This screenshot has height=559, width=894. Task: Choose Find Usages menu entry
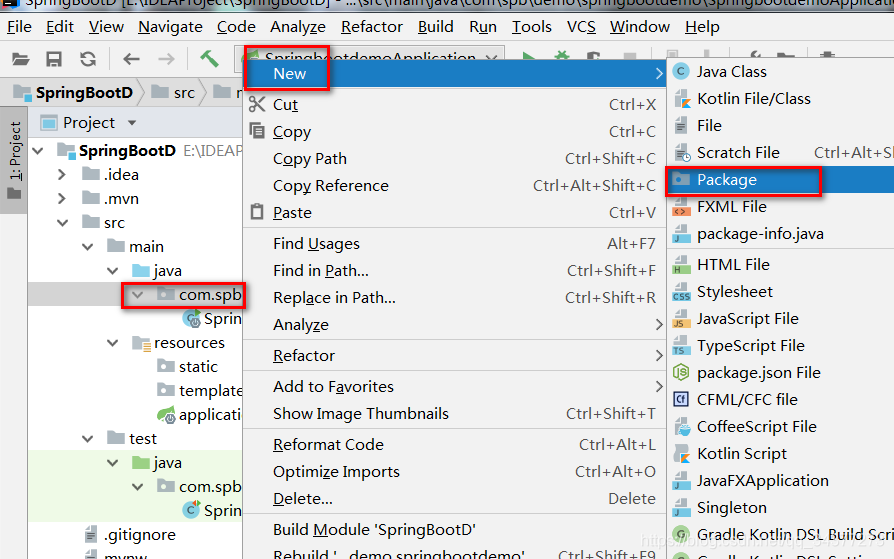point(455,244)
